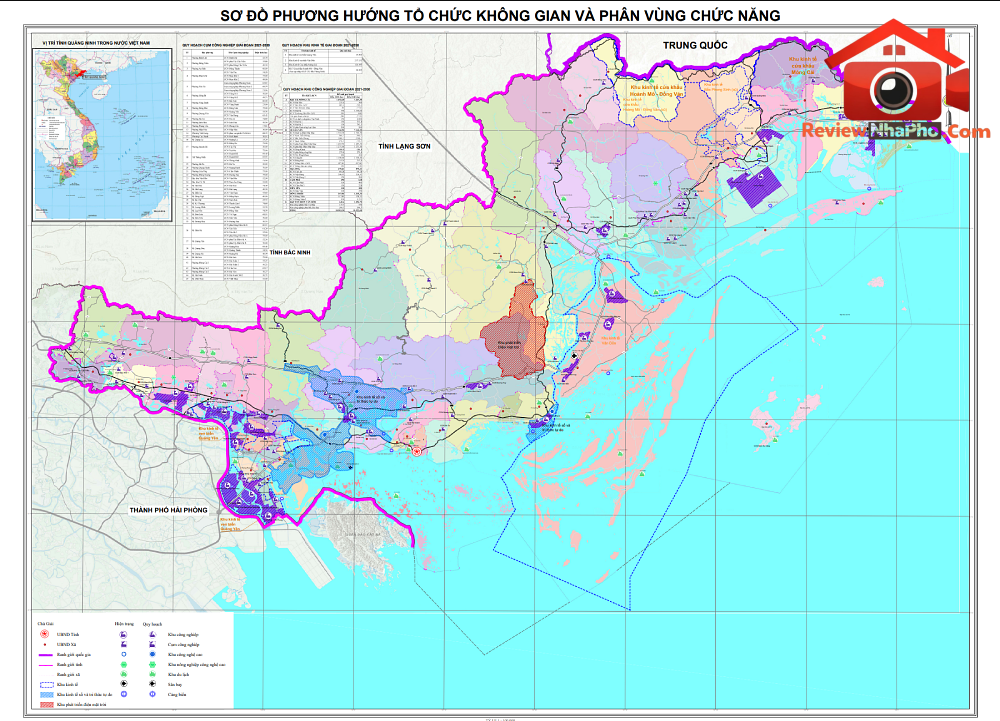Viewport: 1000px width, 721px height.
Task: Pick the Hiện trạng Khu công nghệ cao icon
Action: point(124,654)
